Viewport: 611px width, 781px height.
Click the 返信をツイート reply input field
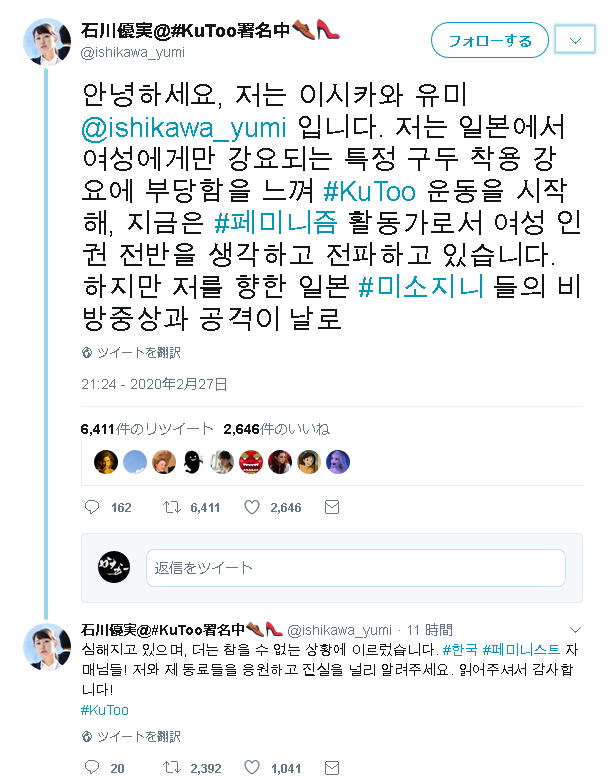tap(356, 568)
